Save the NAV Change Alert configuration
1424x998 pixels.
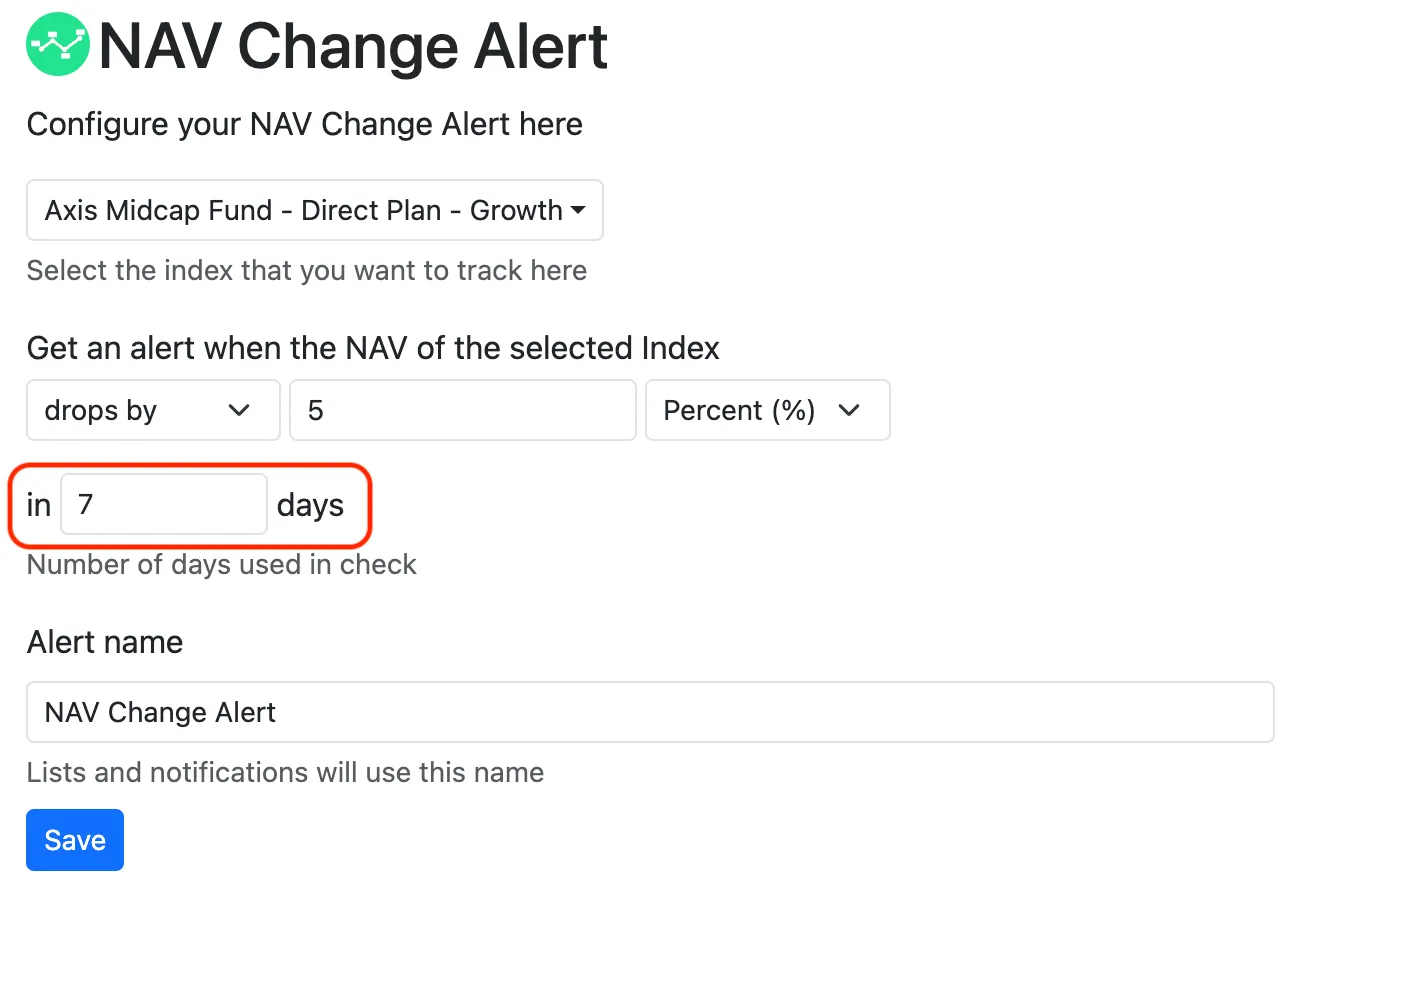click(75, 840)
